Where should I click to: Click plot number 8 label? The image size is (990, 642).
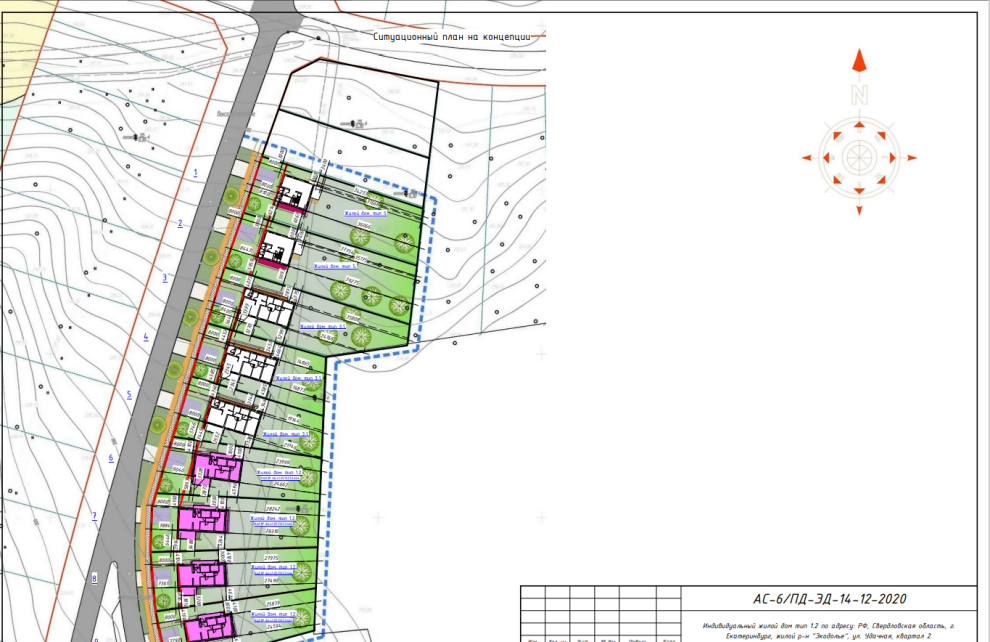(95, 578)
